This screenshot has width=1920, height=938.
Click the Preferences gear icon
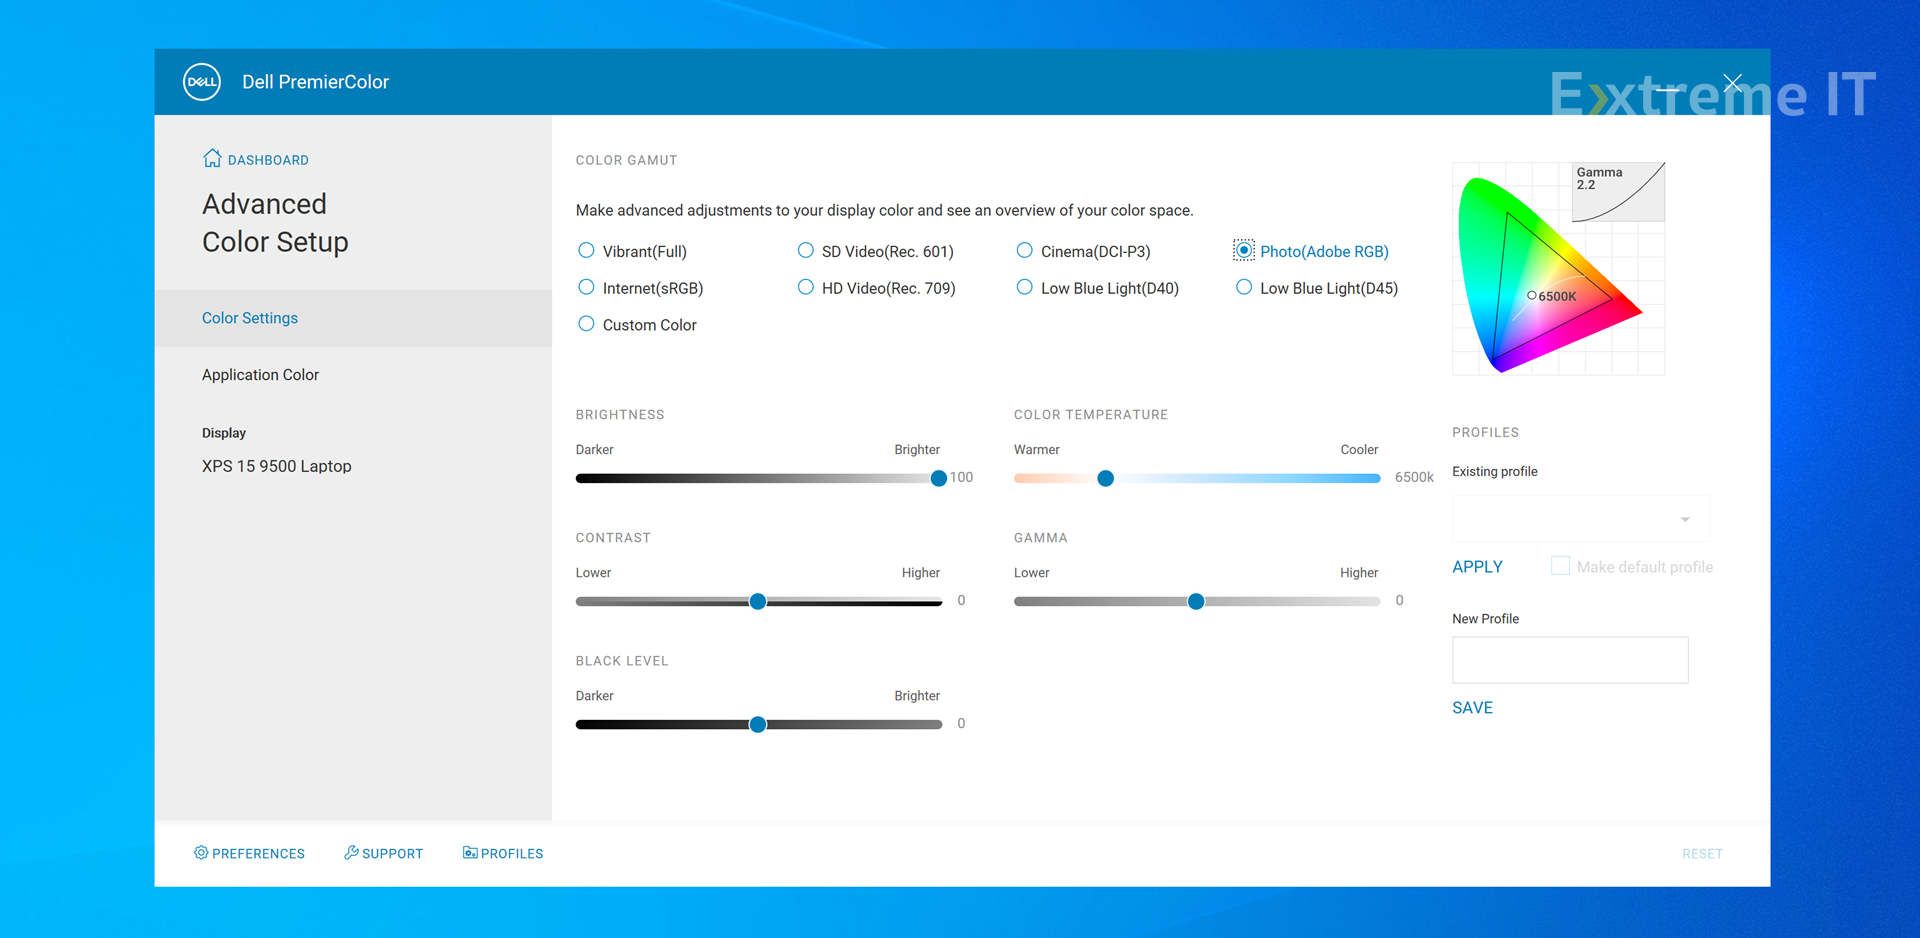[201, 853]
